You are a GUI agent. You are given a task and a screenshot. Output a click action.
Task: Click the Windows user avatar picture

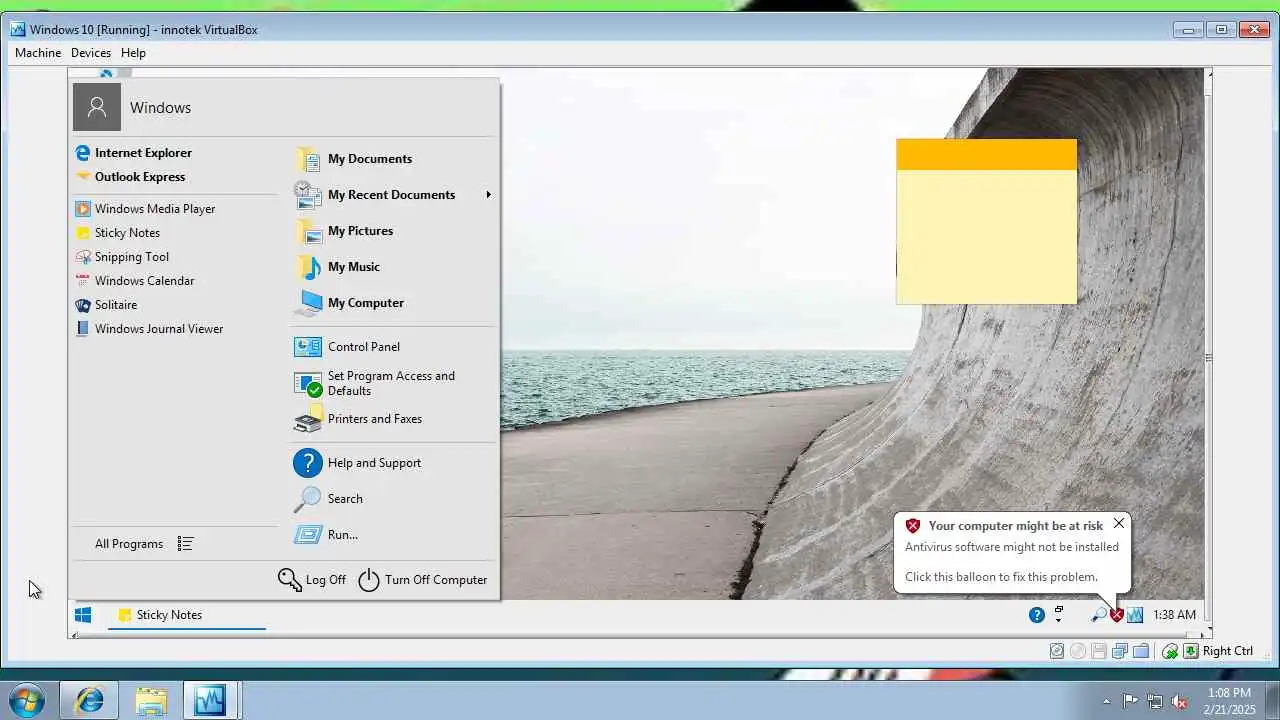click(97, 107)
